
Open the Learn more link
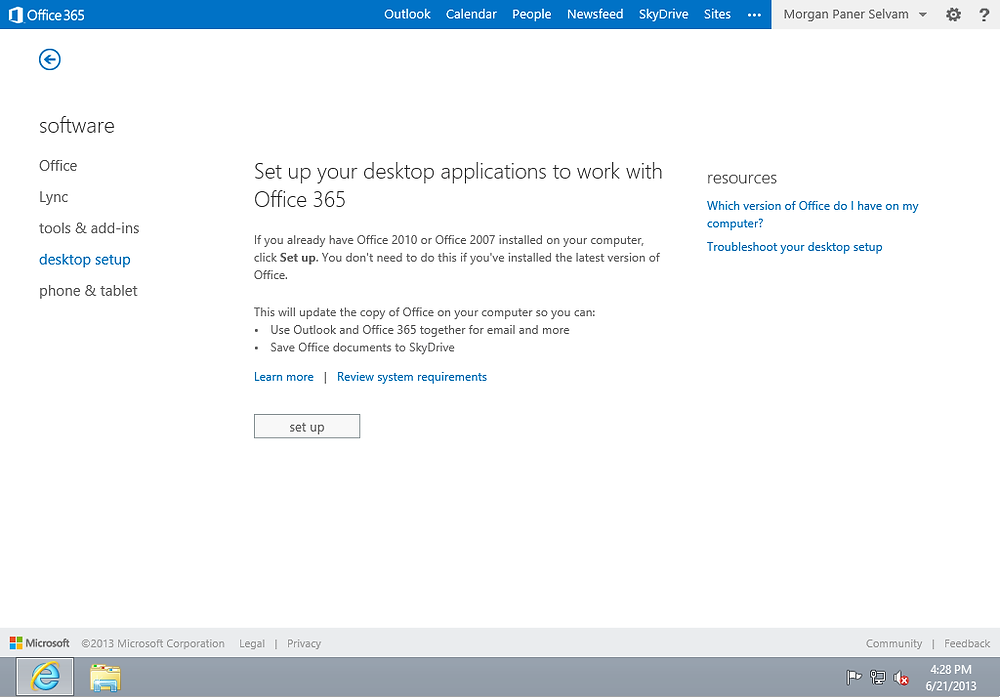[284, 377]
